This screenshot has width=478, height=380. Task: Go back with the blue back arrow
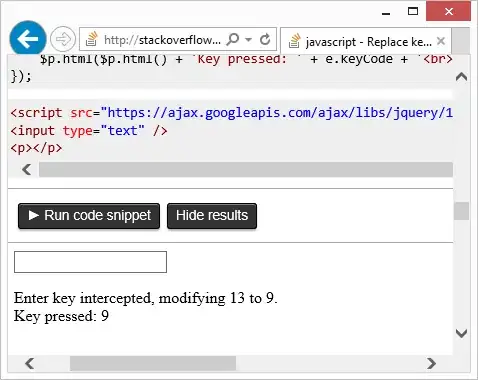pyautogui.click(x=28, y=39)
